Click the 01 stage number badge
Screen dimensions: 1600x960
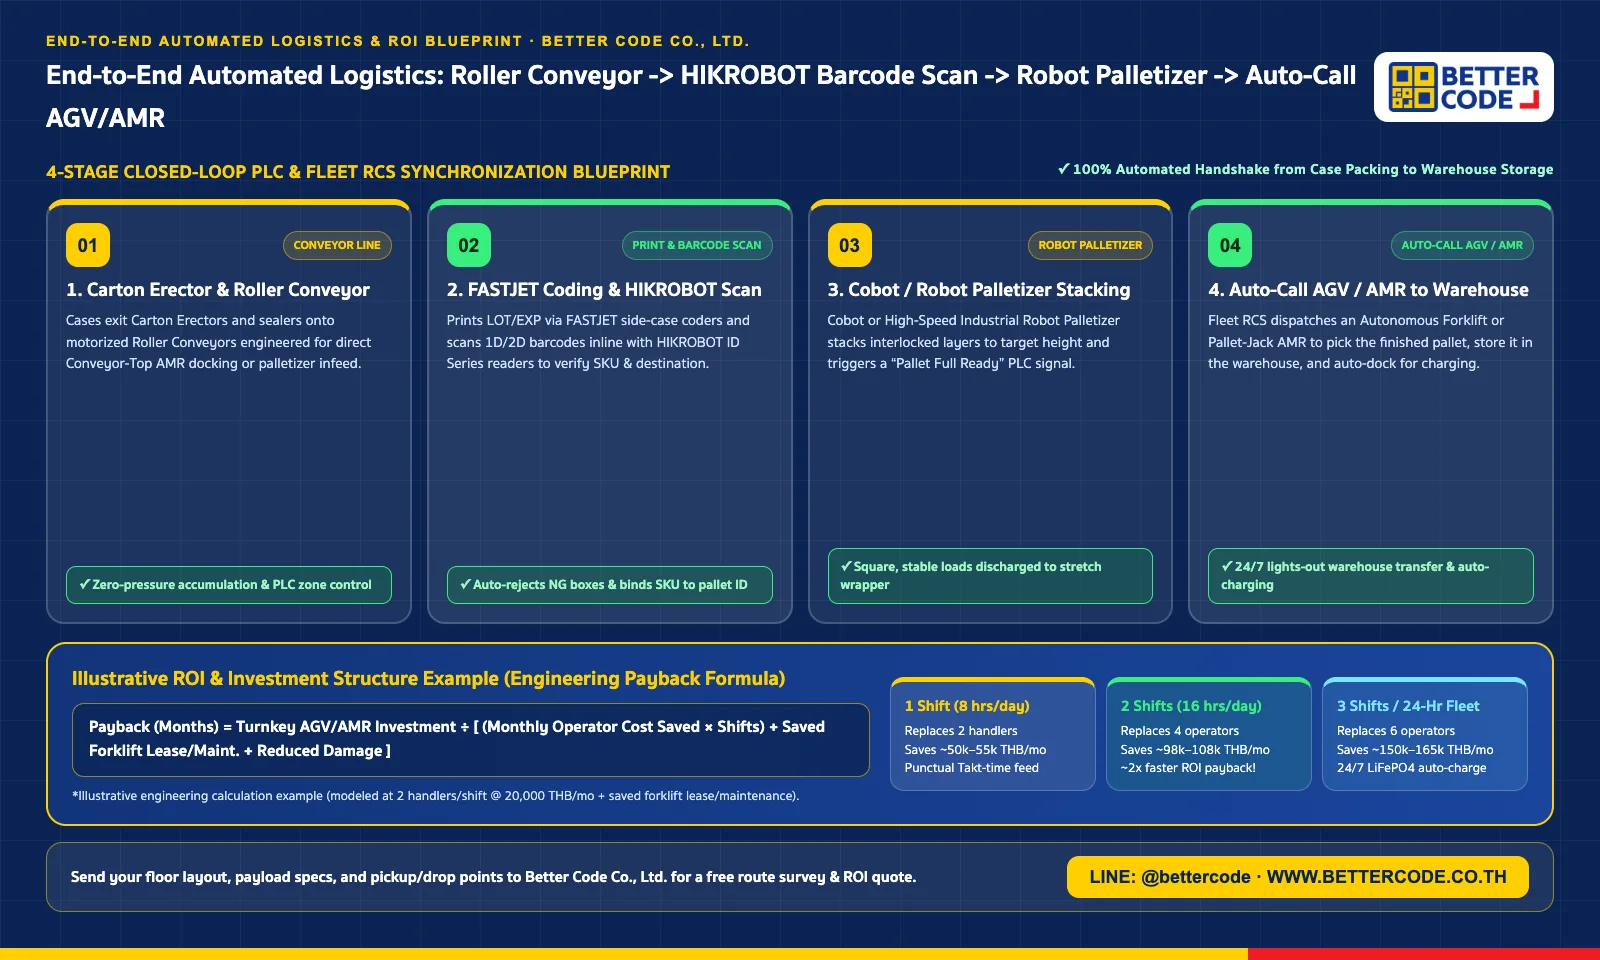88,245
